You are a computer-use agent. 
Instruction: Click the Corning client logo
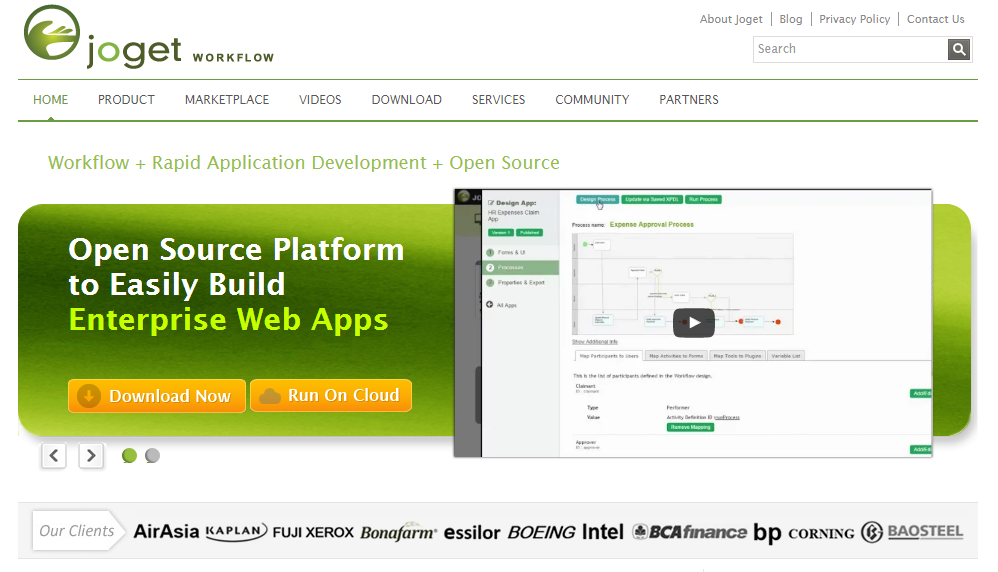pos(821,533)
